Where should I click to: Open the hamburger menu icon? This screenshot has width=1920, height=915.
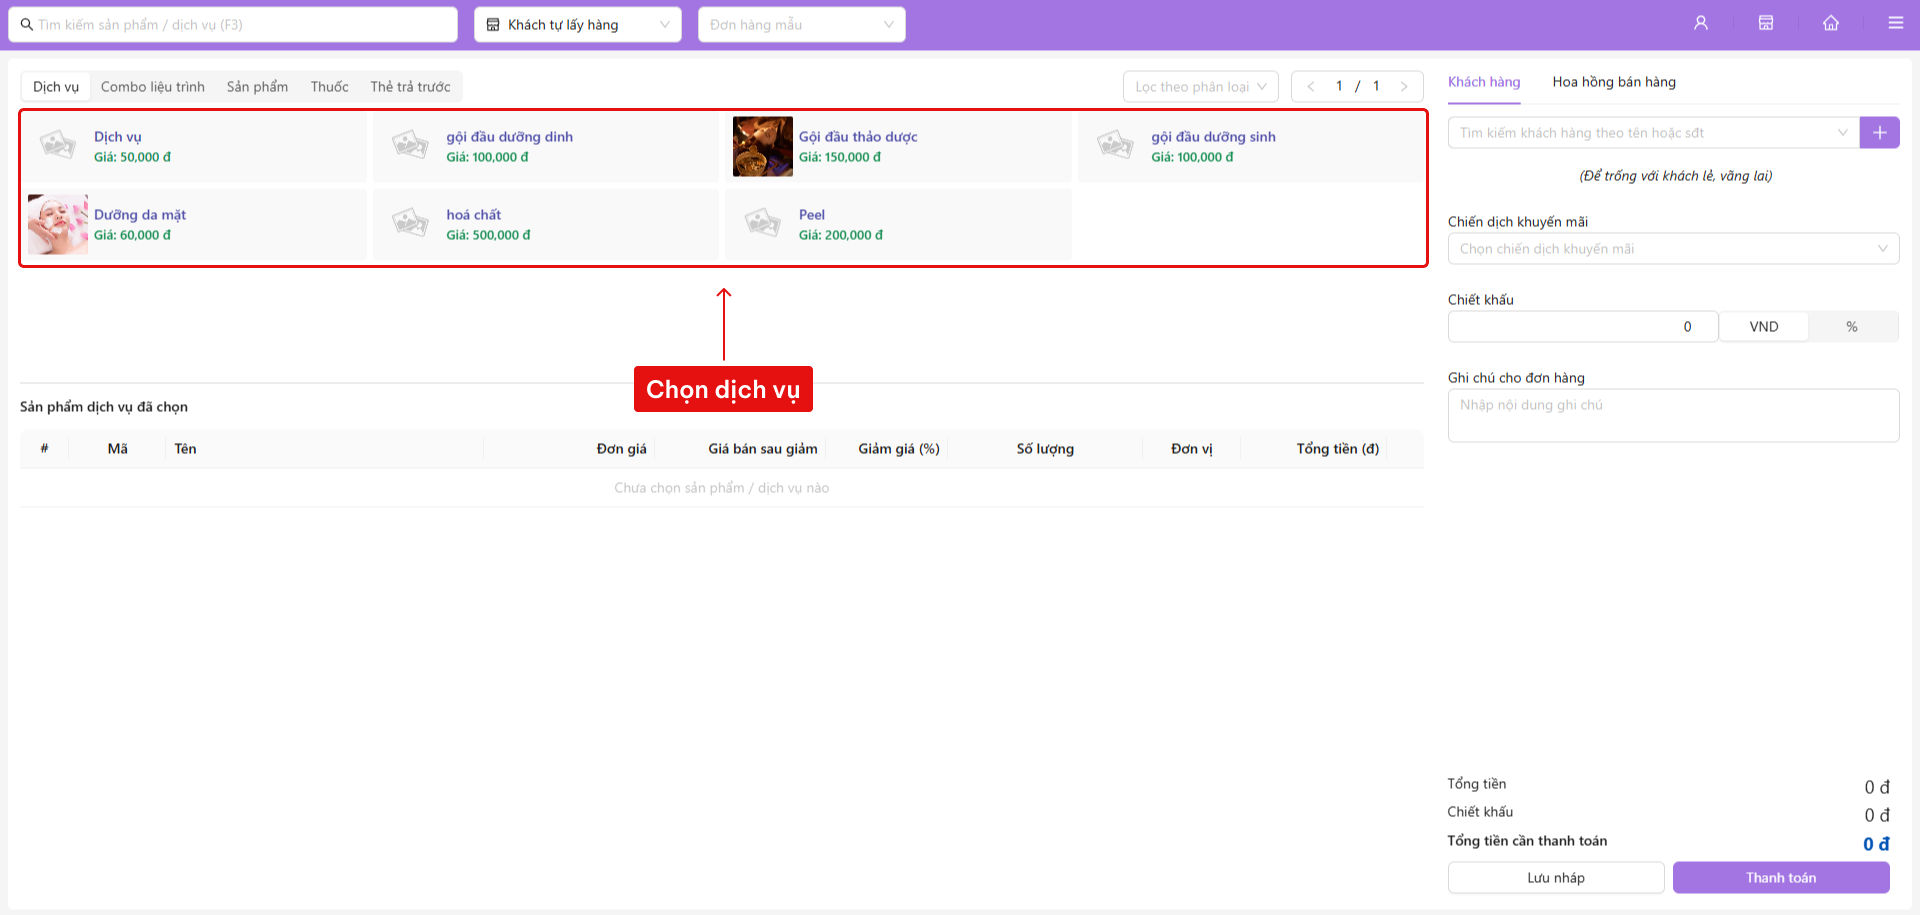click(x=1895, y=23)
